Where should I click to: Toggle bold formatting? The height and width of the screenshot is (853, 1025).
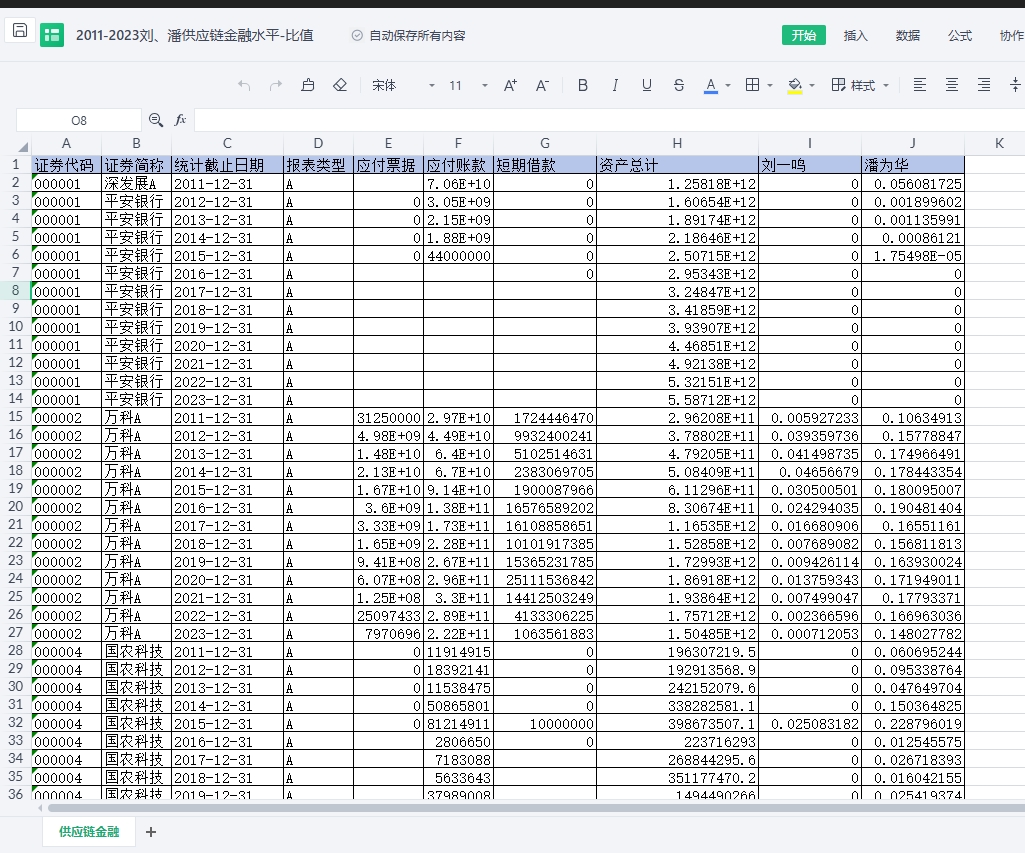(x=582, y=85)
